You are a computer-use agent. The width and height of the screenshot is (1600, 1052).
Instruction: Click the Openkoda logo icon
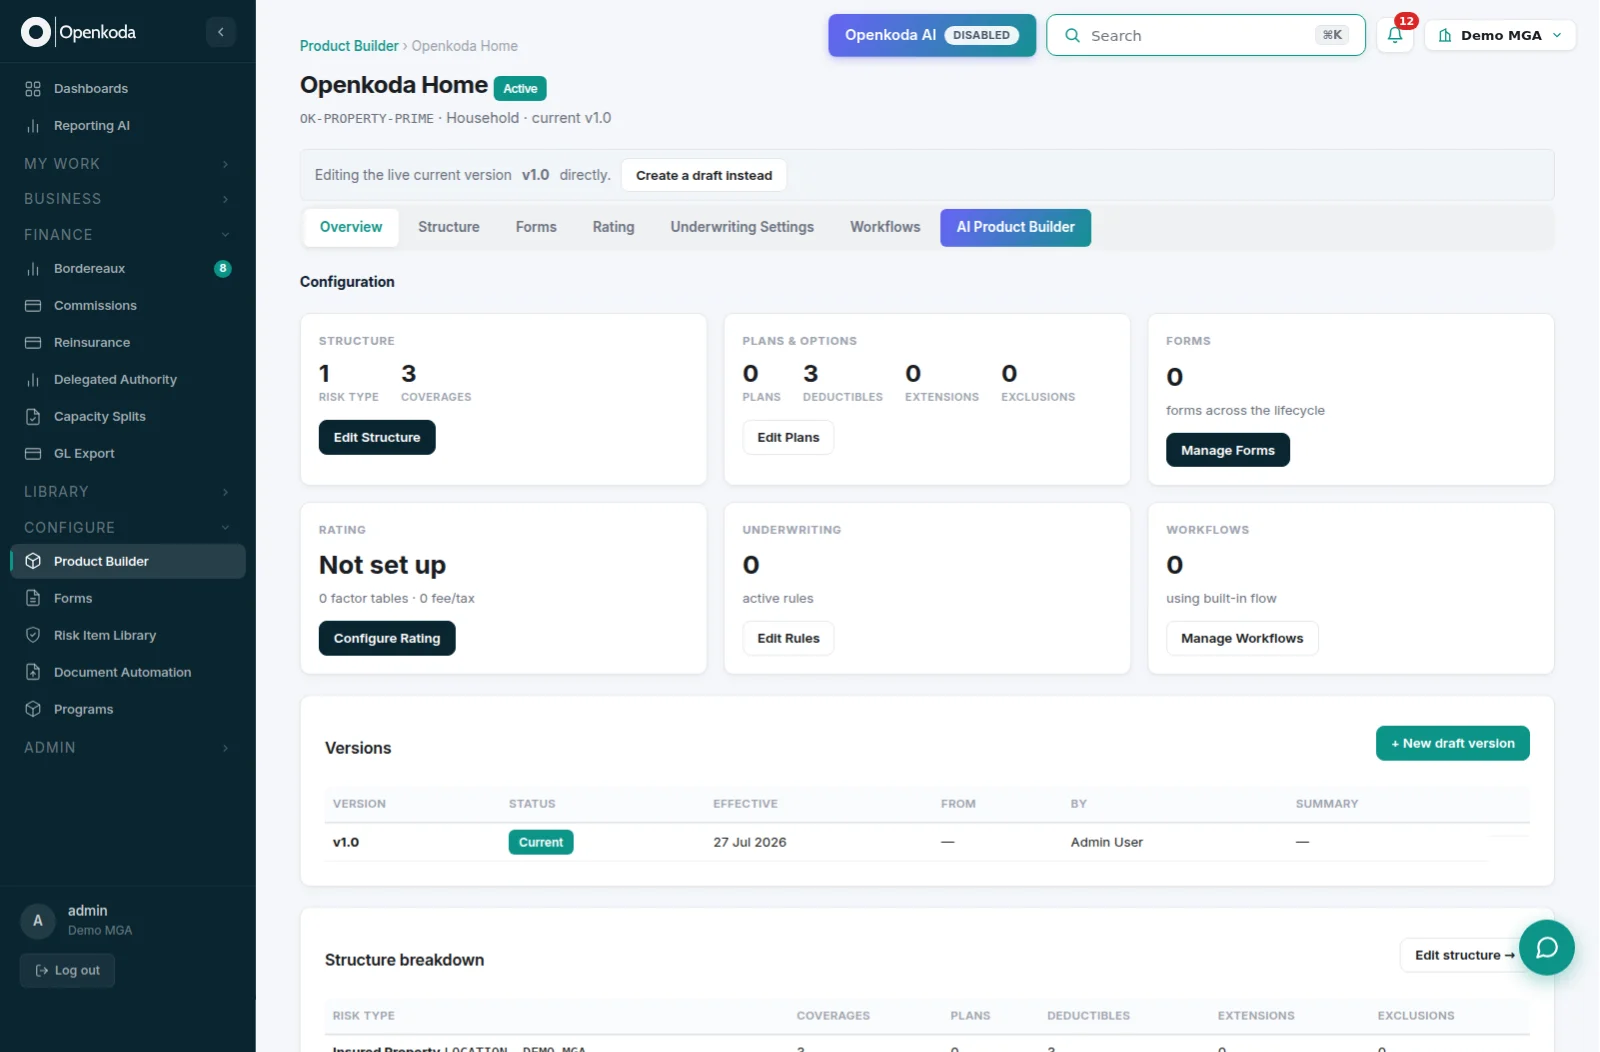click(x=36, y=32)
